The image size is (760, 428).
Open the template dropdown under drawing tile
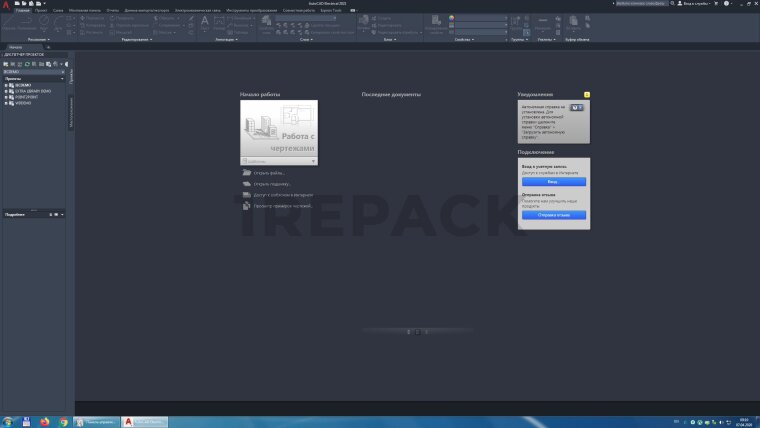pyautogui.click(x=313, y=160)
